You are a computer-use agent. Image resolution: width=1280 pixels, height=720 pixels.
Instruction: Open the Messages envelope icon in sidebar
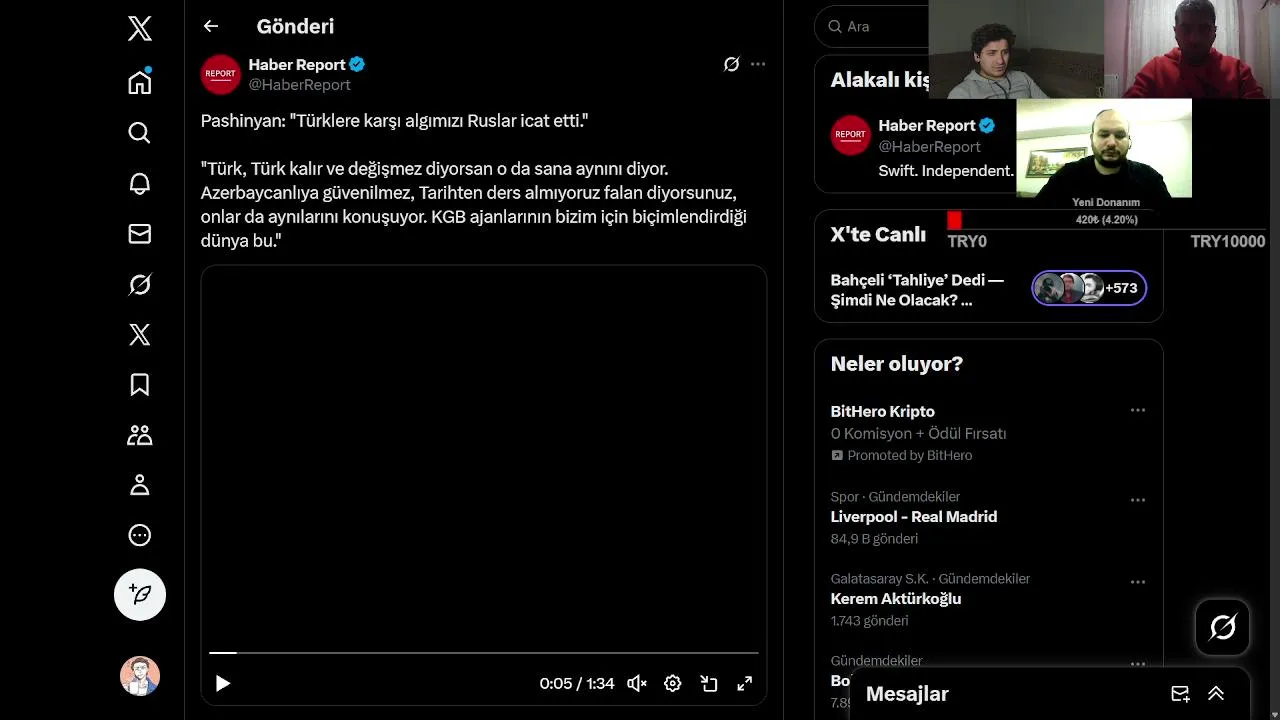pyautogui.click(x=140, y=233)
